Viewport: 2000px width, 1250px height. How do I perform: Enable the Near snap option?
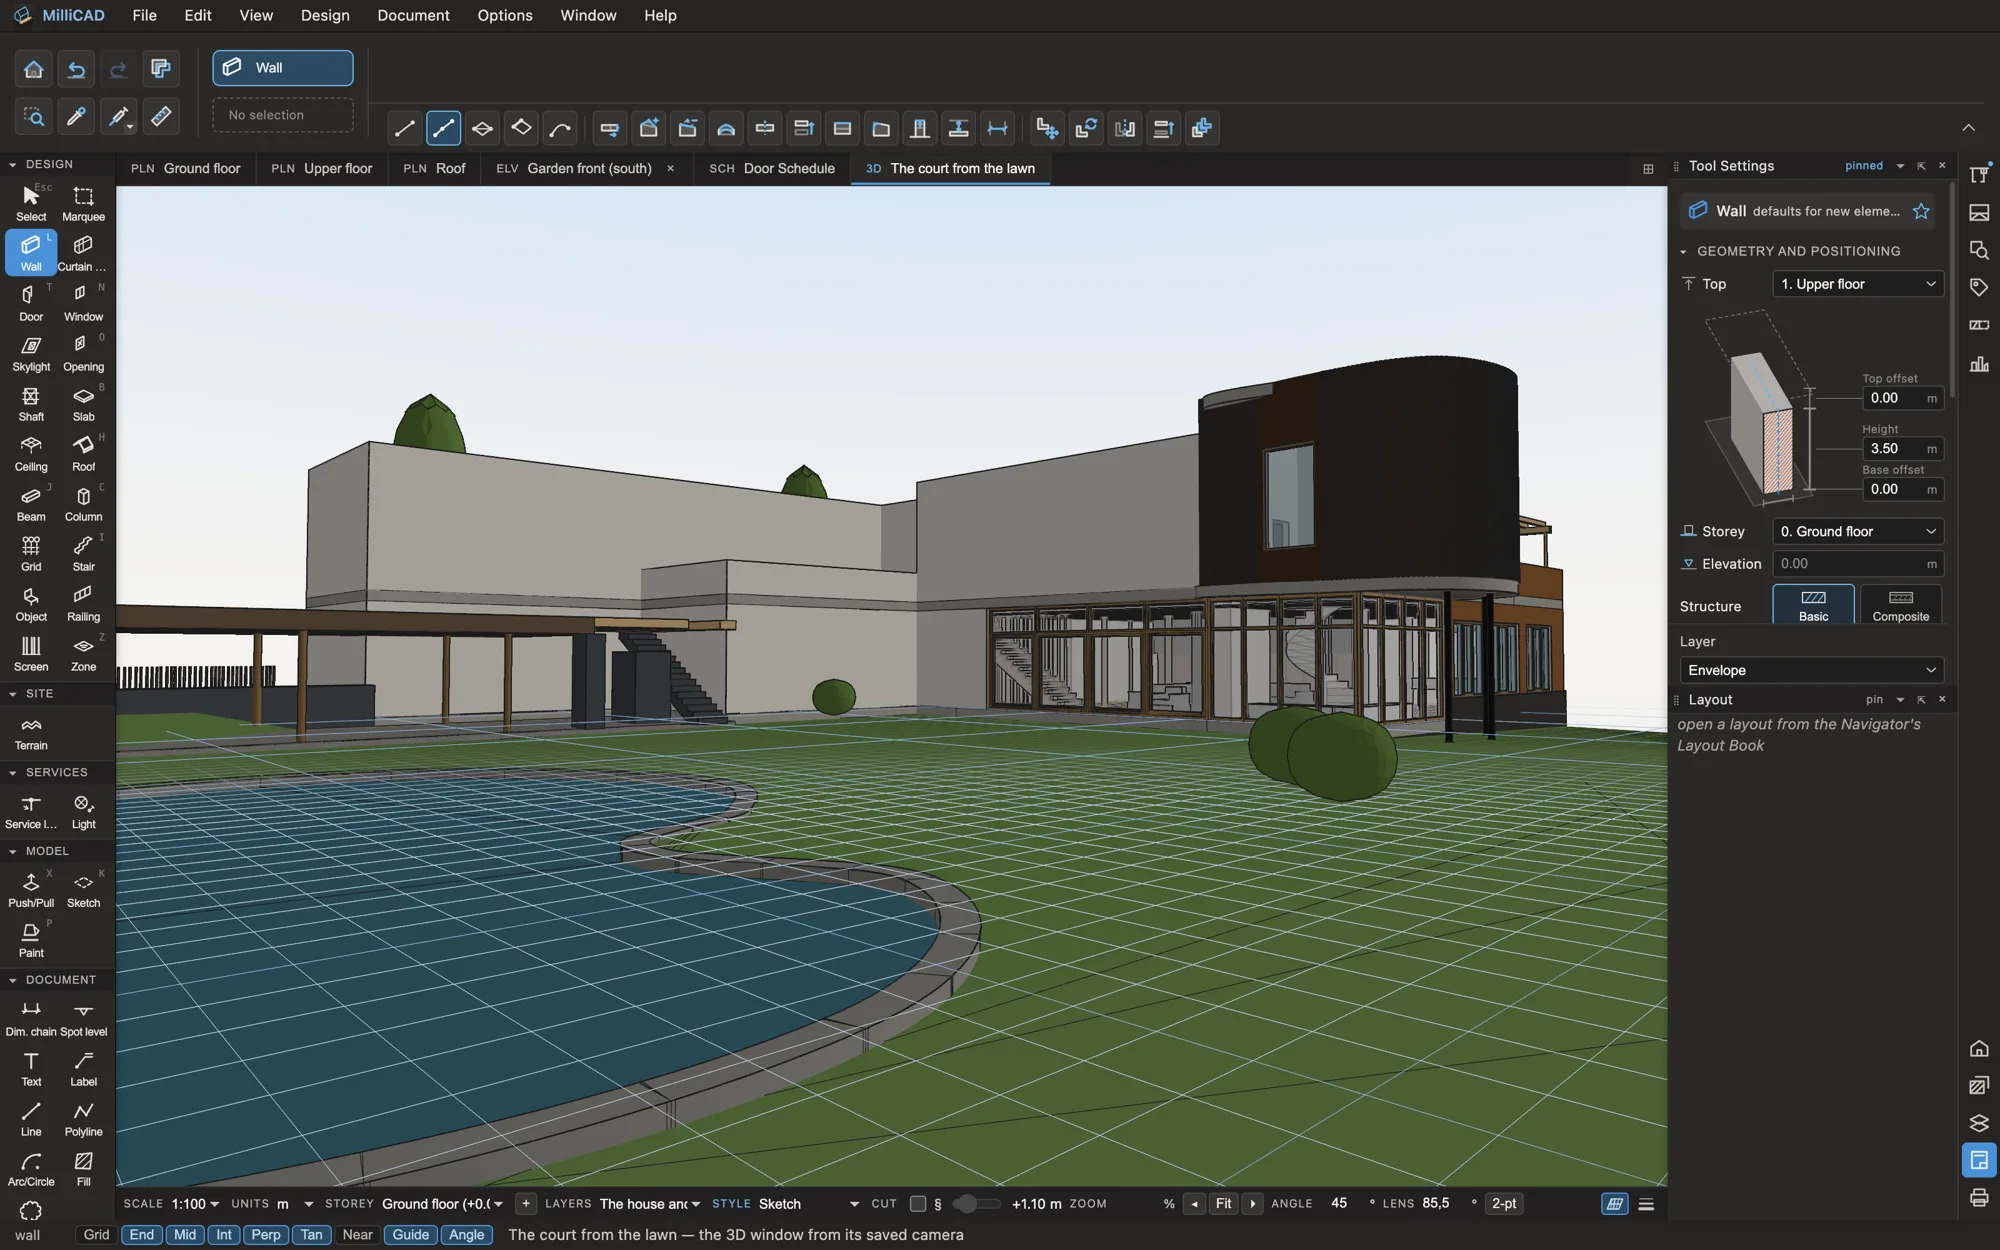(357, 1235)
